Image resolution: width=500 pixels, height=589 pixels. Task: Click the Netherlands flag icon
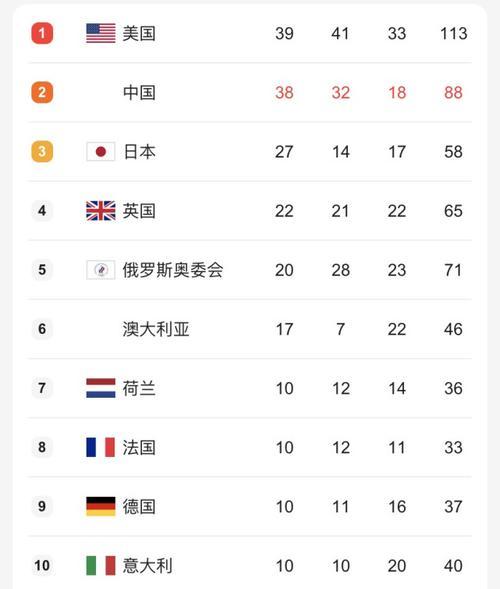tap(101, 388)
